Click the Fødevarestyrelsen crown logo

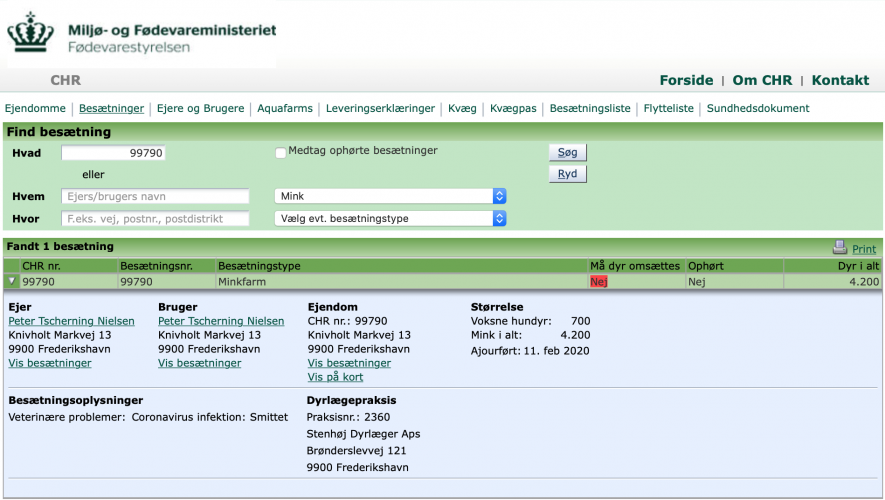tap(31, 33)
